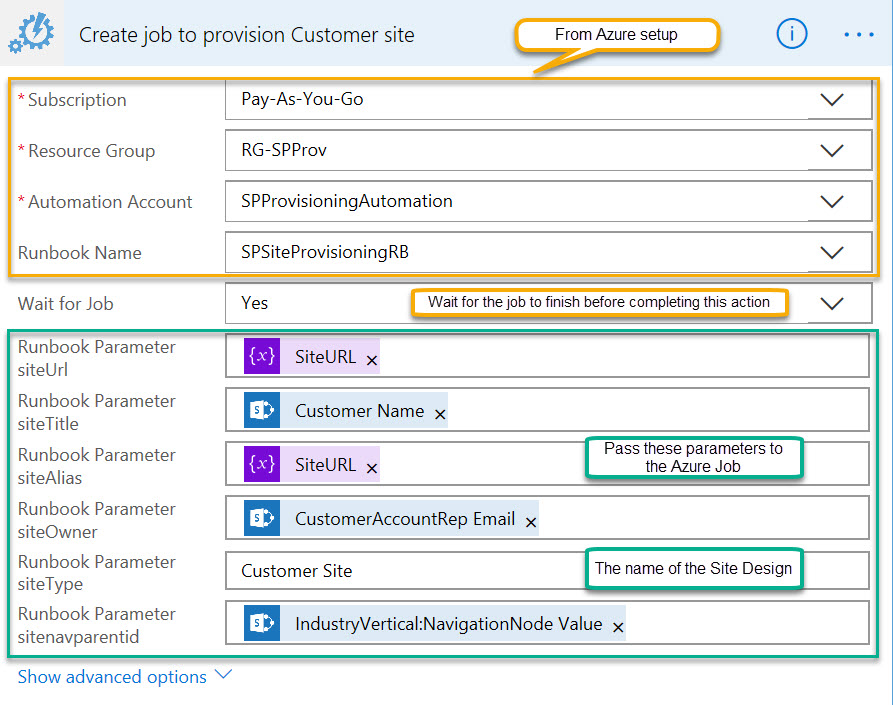Open the Automation Account dropdown
893x705 pixels.
(832, 201)
